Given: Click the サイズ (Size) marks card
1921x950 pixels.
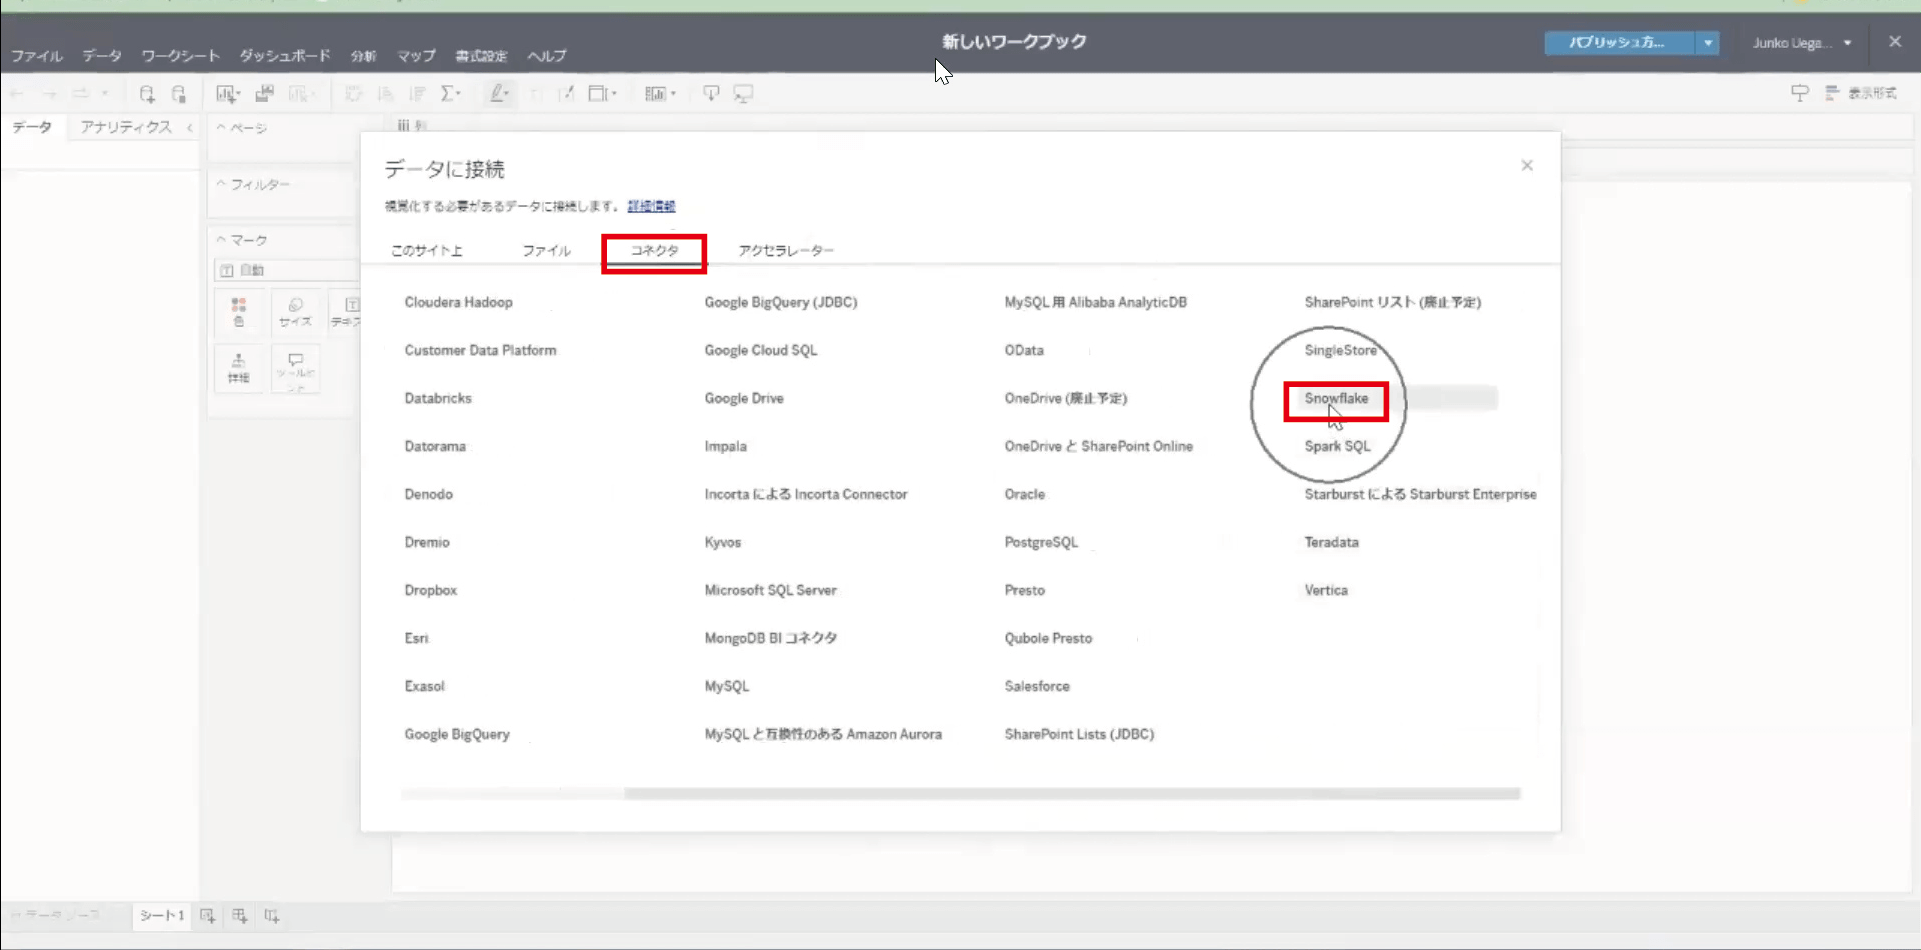Looking at the screenshot, I should (x=295, y=312).
